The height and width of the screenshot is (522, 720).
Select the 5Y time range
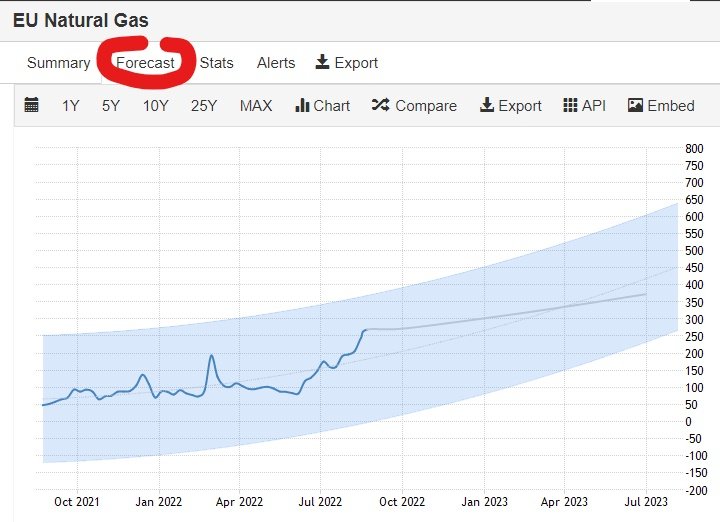pos(111,106)
